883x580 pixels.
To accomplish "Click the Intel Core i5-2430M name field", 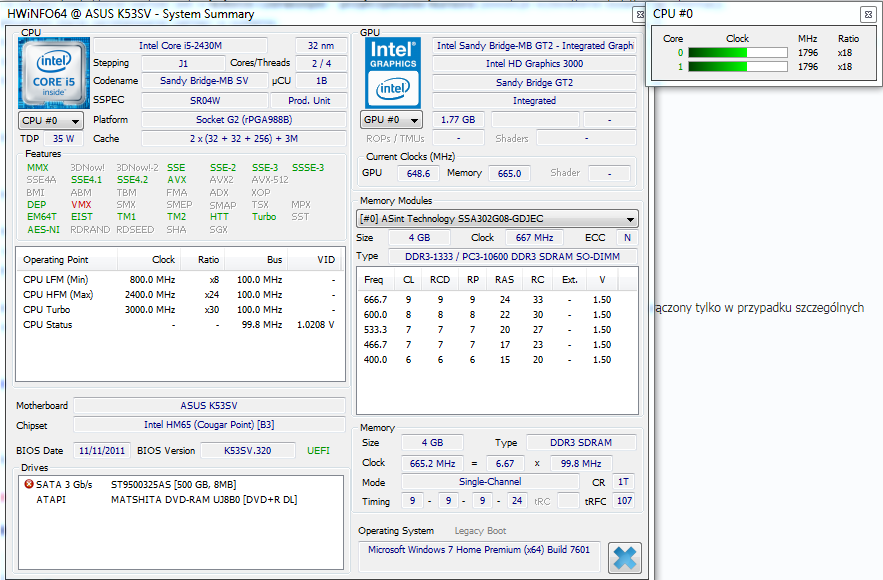I will pos(180,46).
